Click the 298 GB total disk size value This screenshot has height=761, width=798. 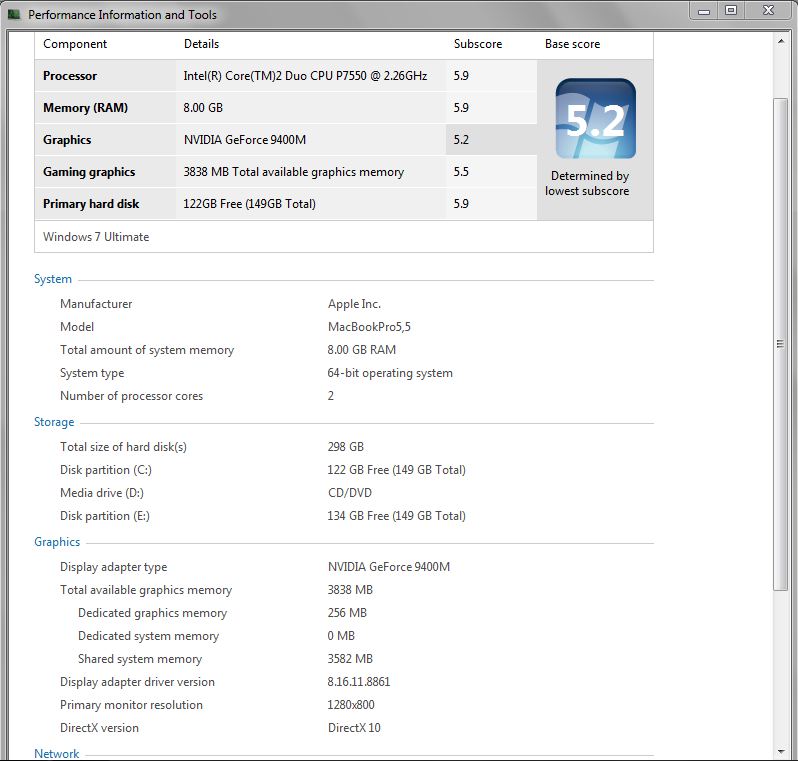(x=346, y=447)
